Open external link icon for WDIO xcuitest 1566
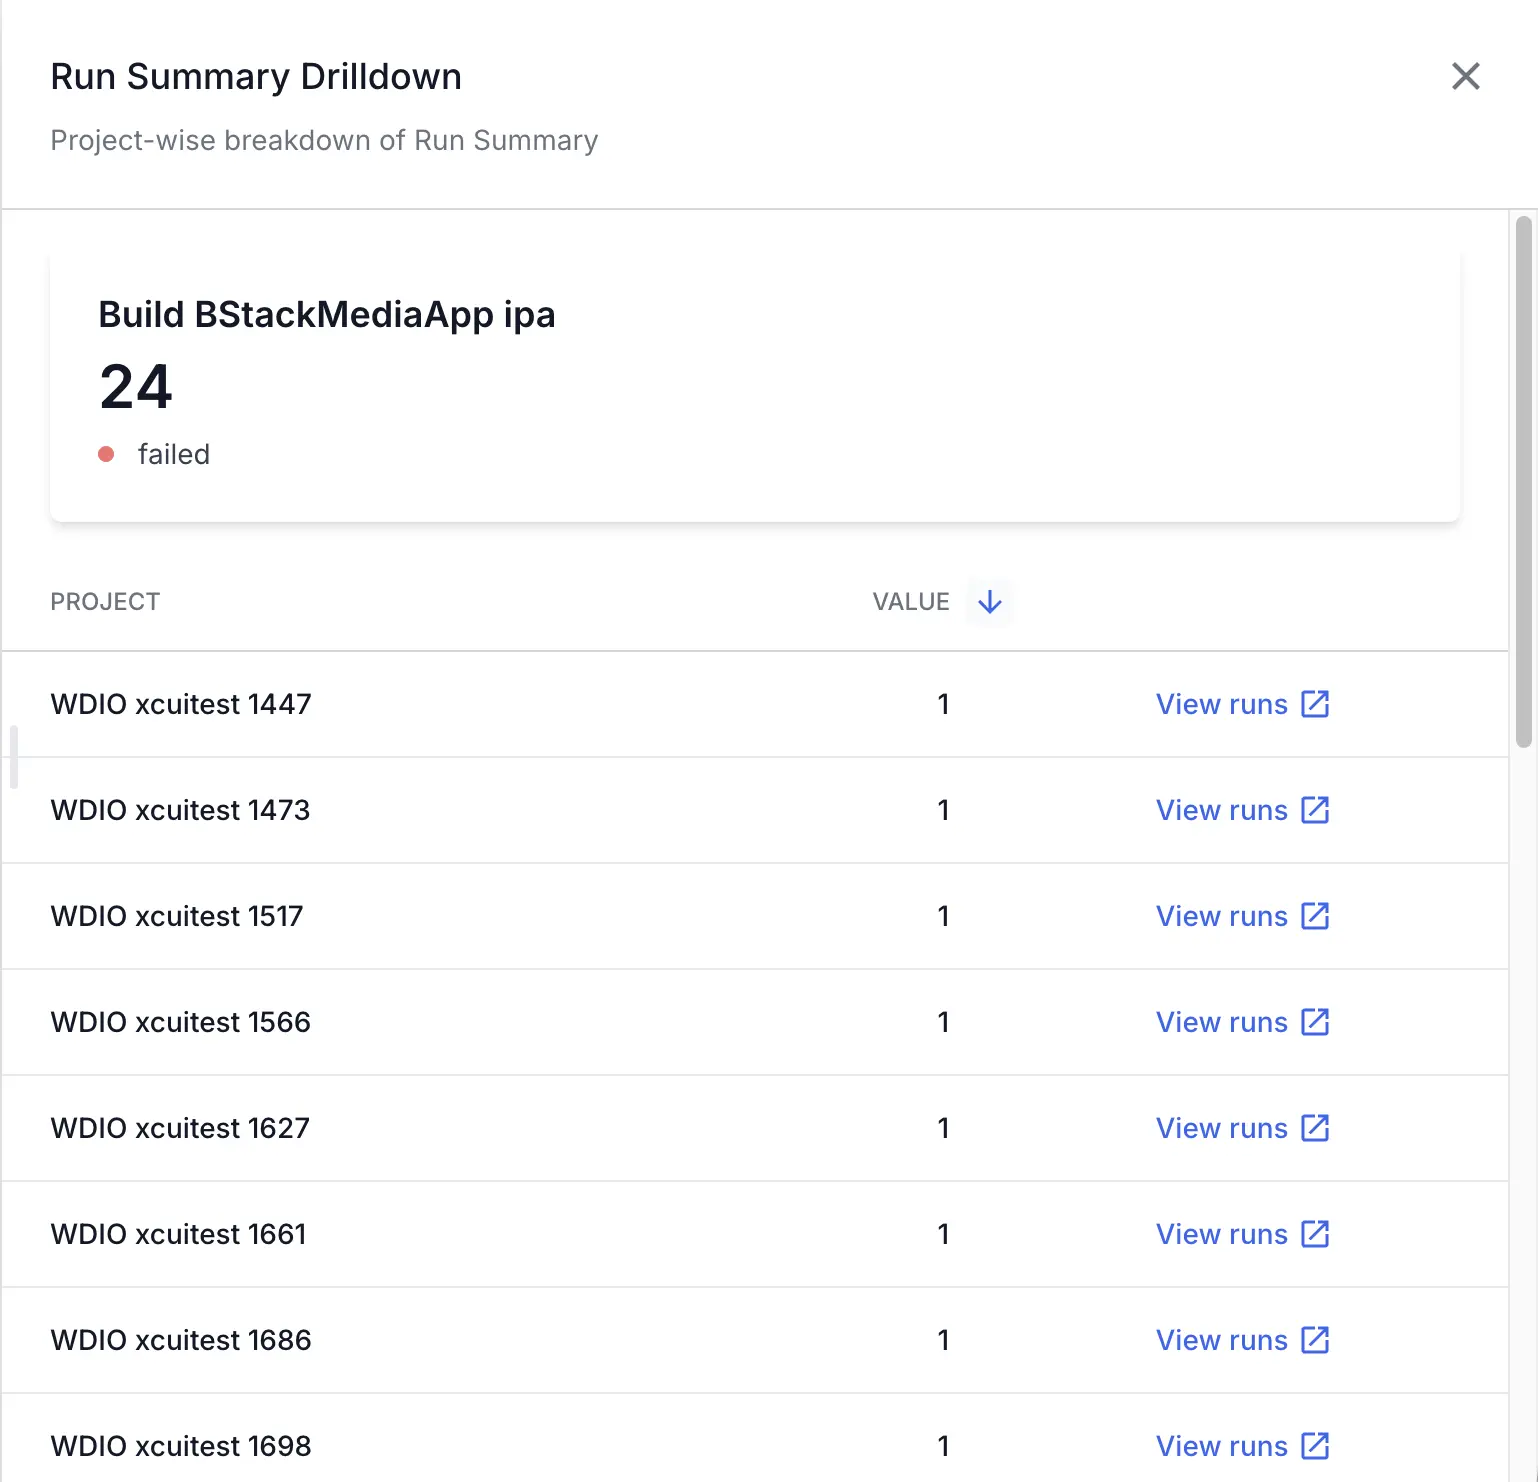 pos(1315,1022)
